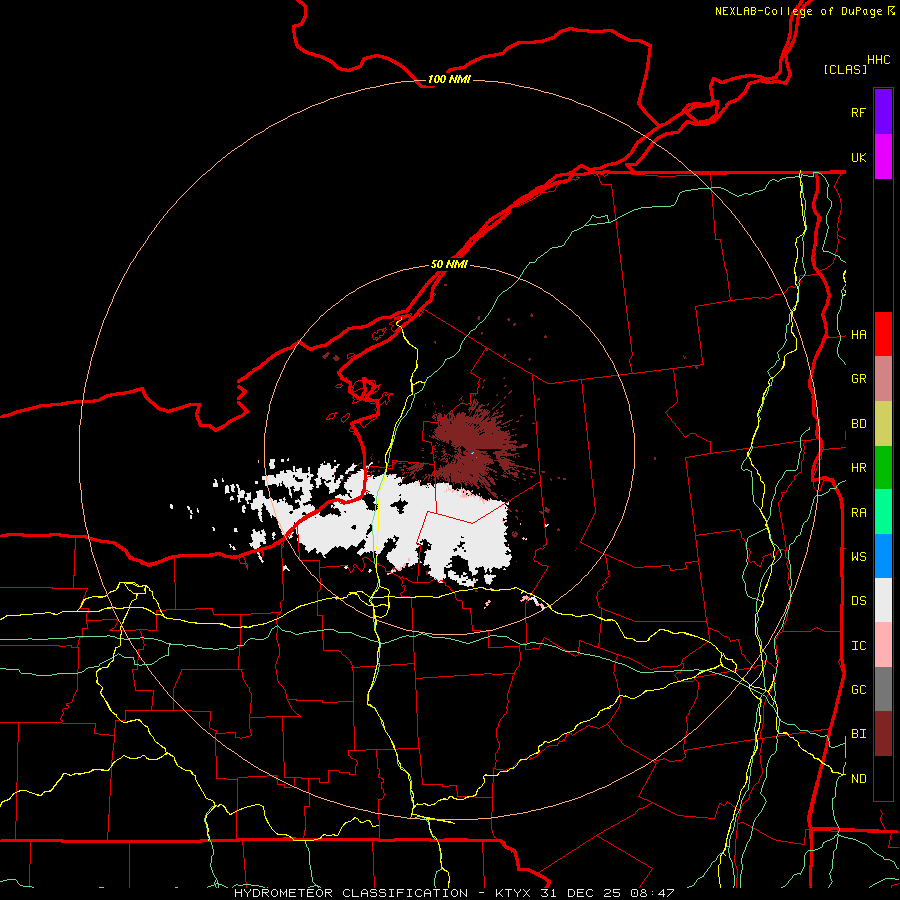Click the HR legend label

(858, 468)
